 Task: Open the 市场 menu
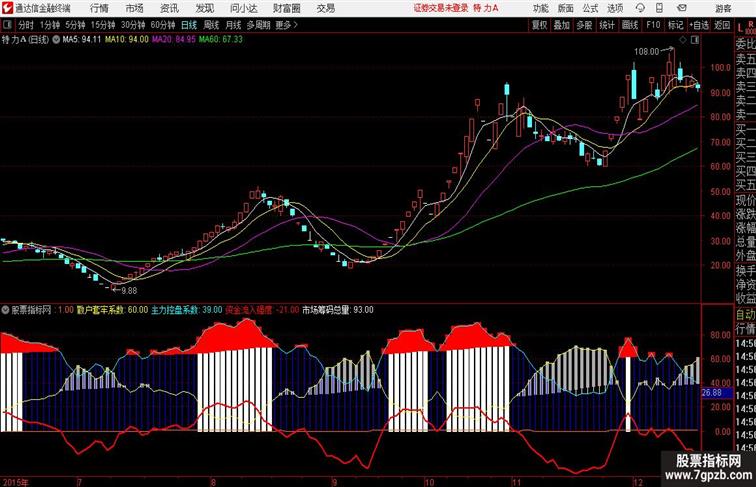click(x=135, y=8)
